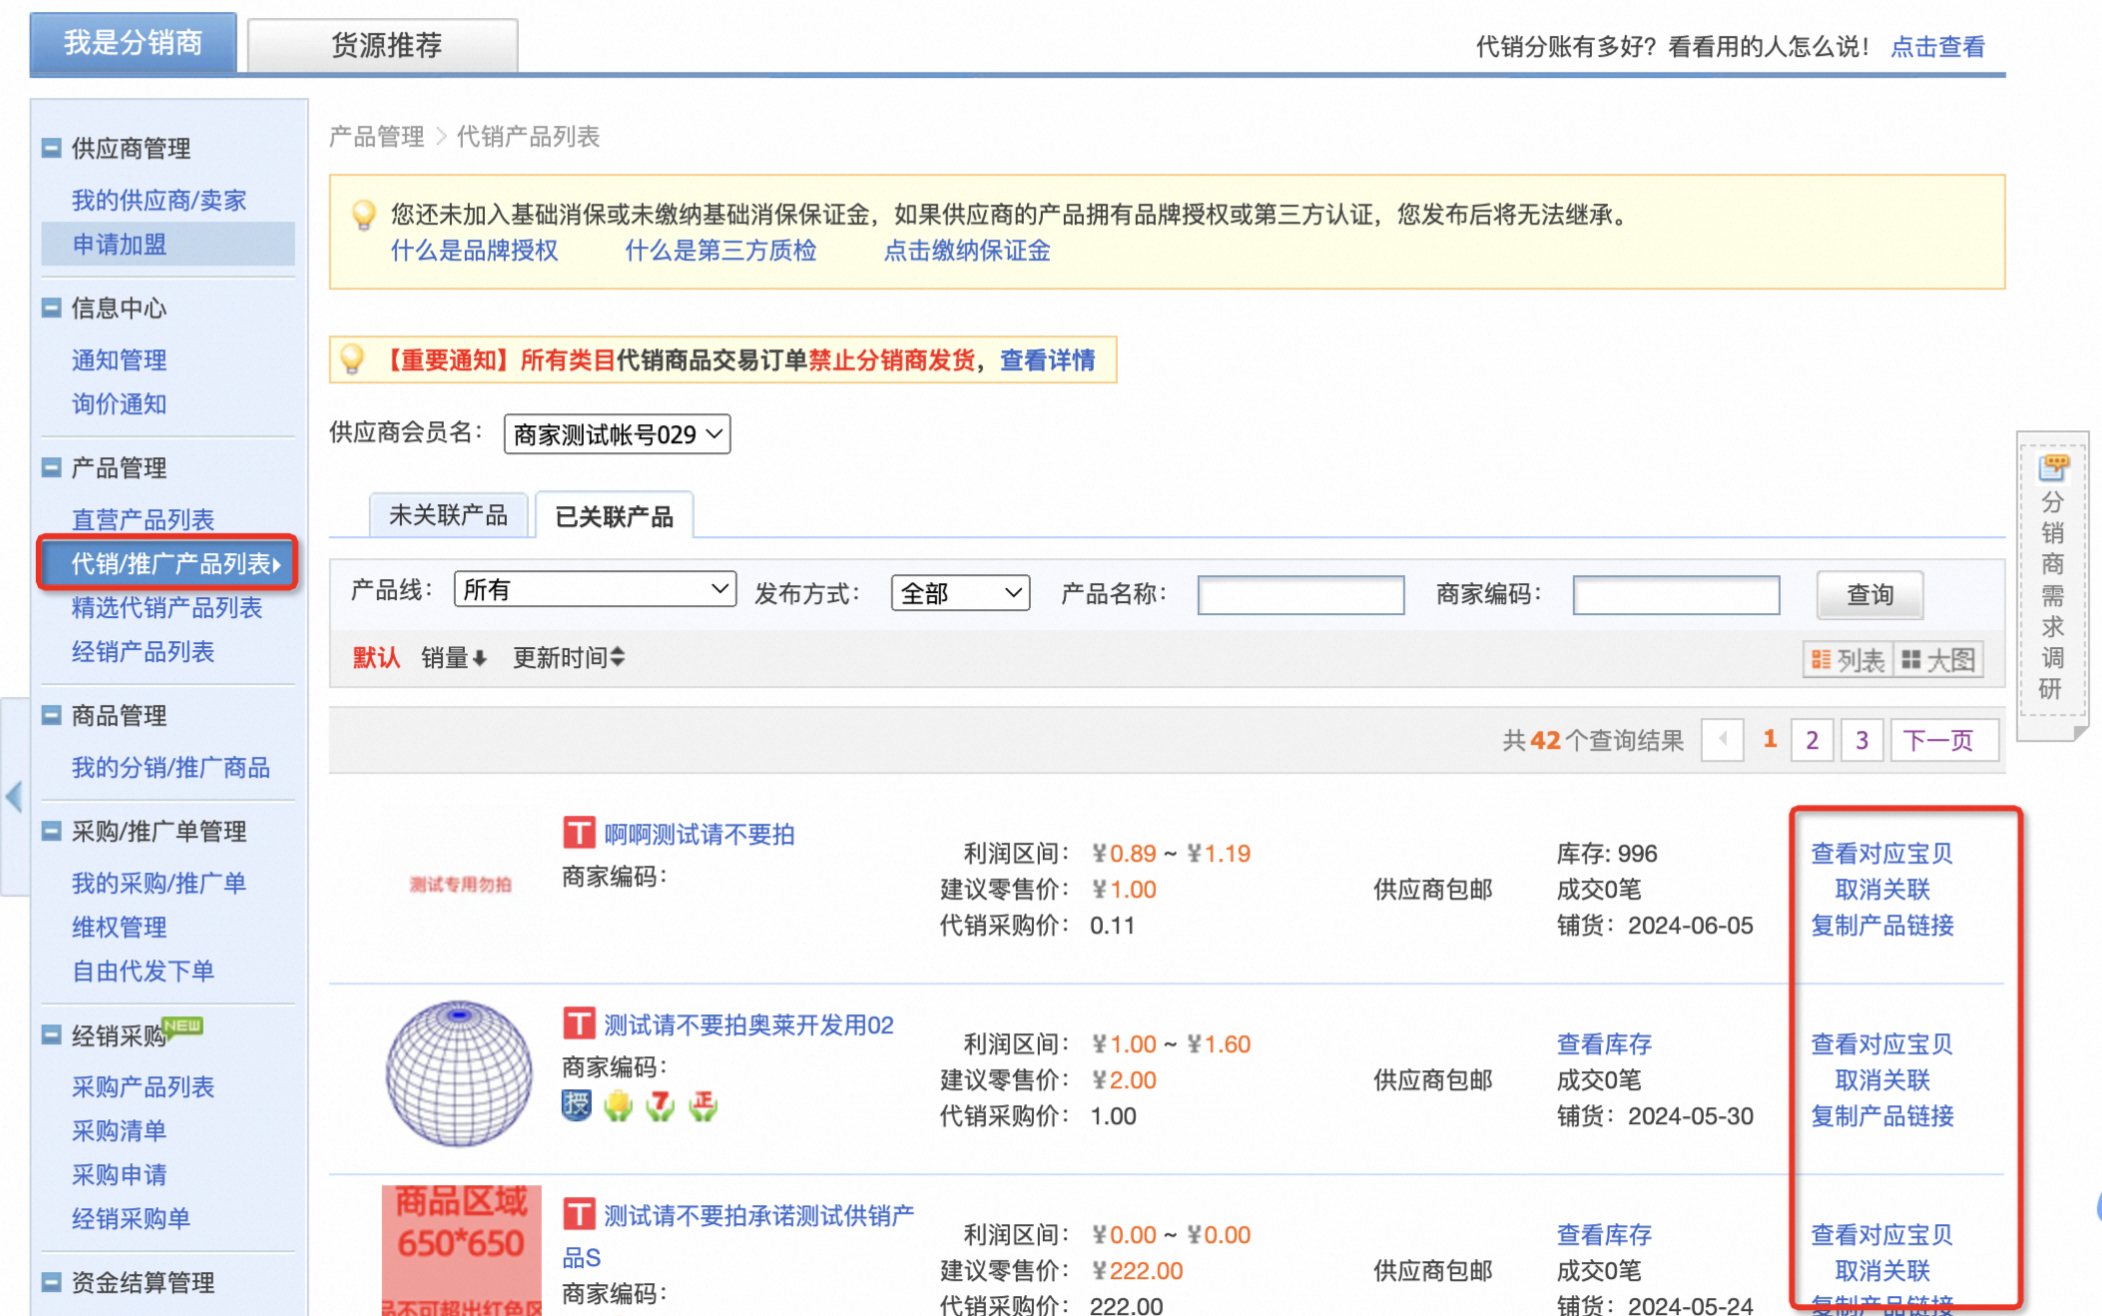This screenshot has width=2102, height=1316.
Task: Click T icon beside 测试请不要拍奥莱开发用02
Action: tap(579, 1023)
